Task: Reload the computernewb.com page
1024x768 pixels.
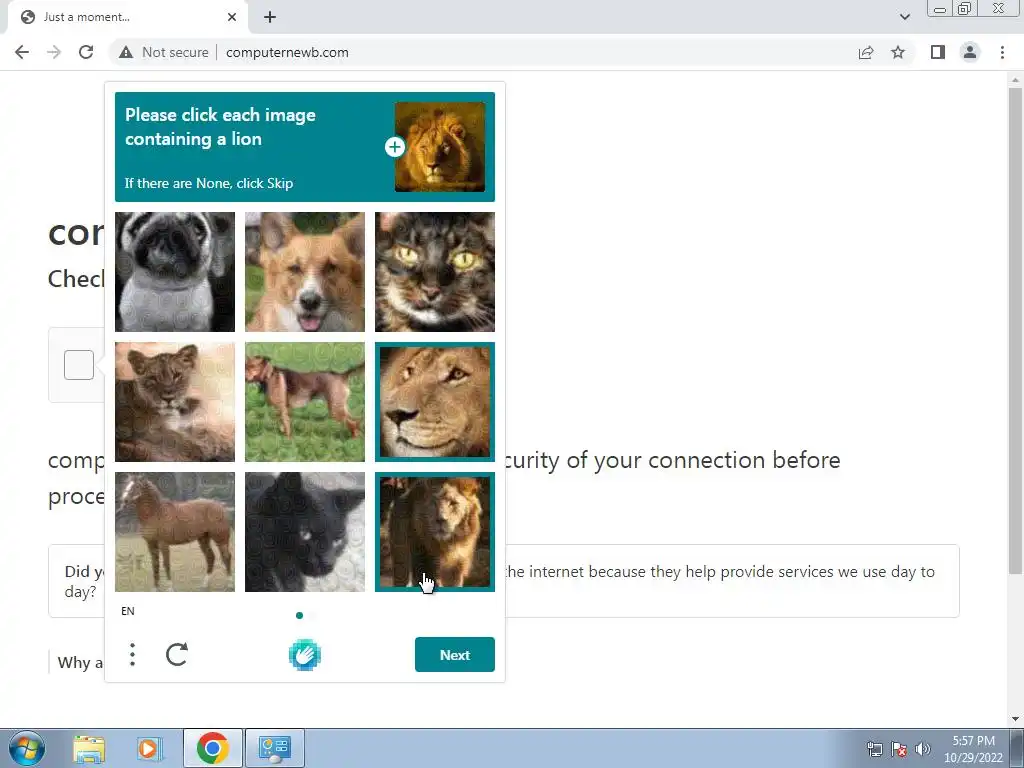Action: [x=86, y=52]
